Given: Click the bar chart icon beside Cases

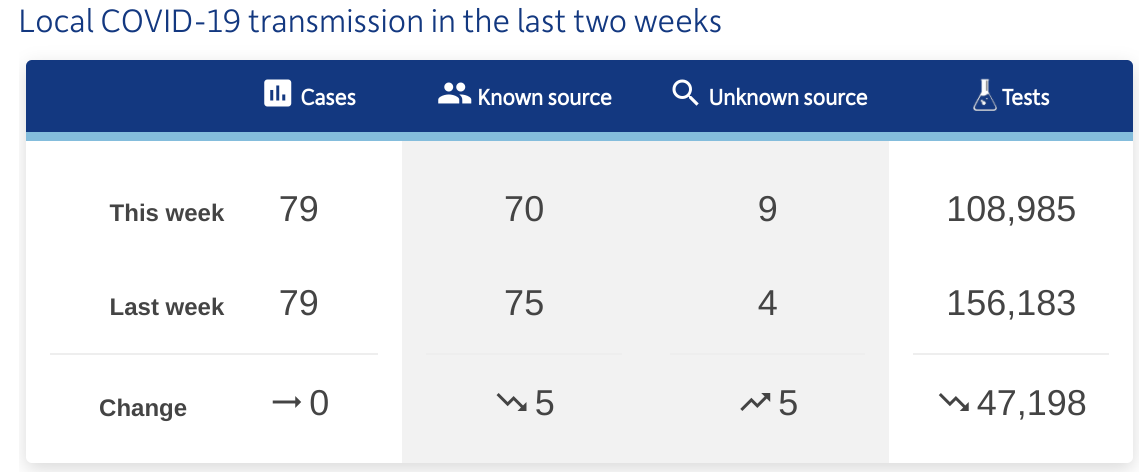Looking at the screenshot, I should point(277,94).
